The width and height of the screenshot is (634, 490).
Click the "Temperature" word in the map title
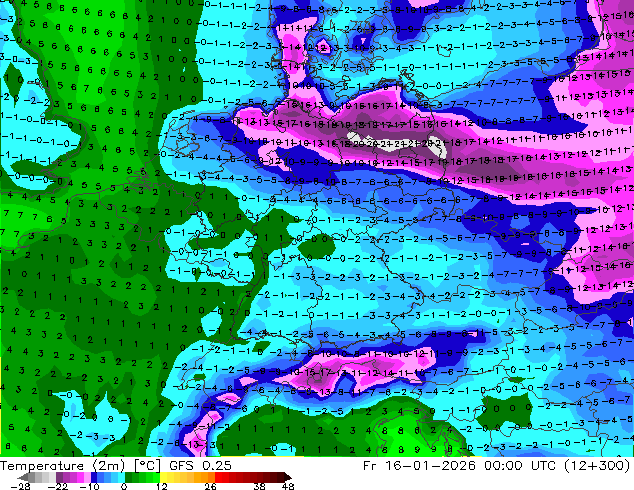pos(42,466)
